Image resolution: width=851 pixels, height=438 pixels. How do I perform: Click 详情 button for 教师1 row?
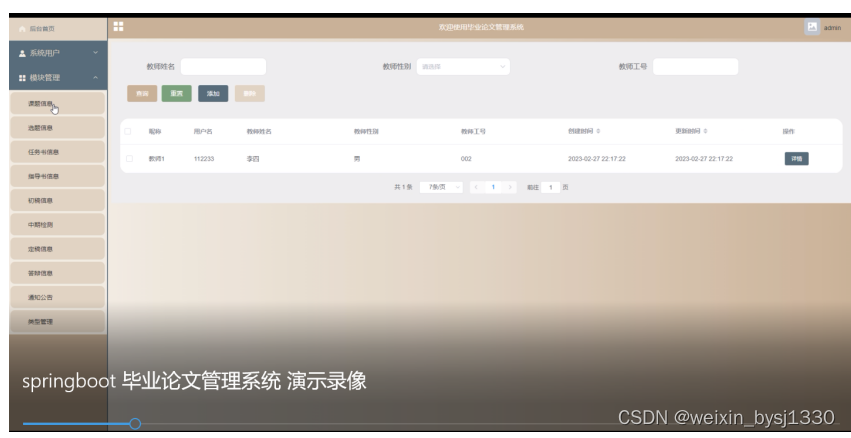796,158
